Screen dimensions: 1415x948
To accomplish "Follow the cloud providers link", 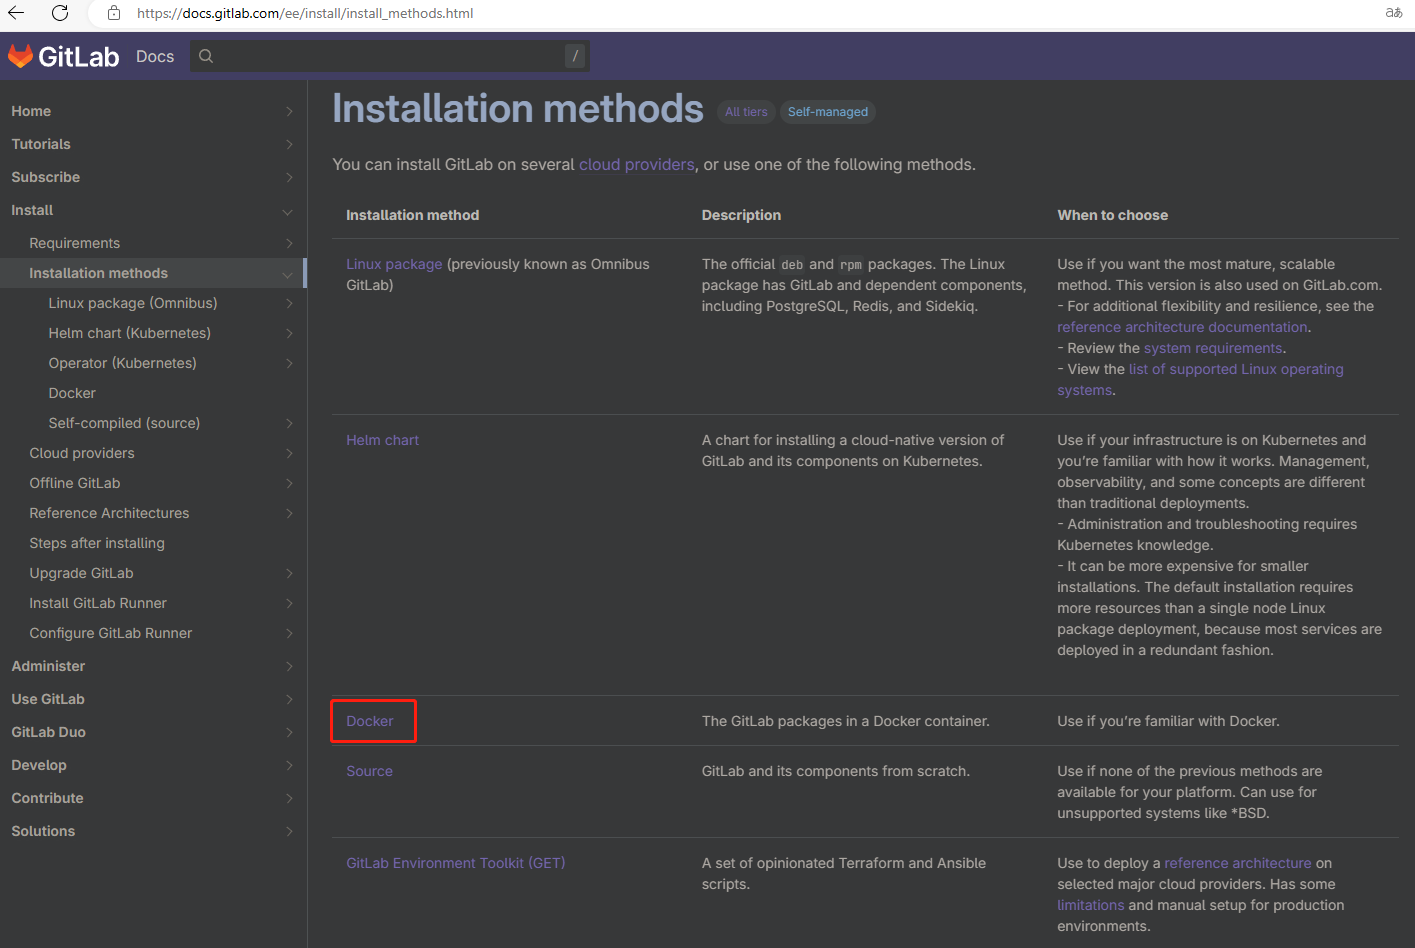I will click(x=637, y=164).
